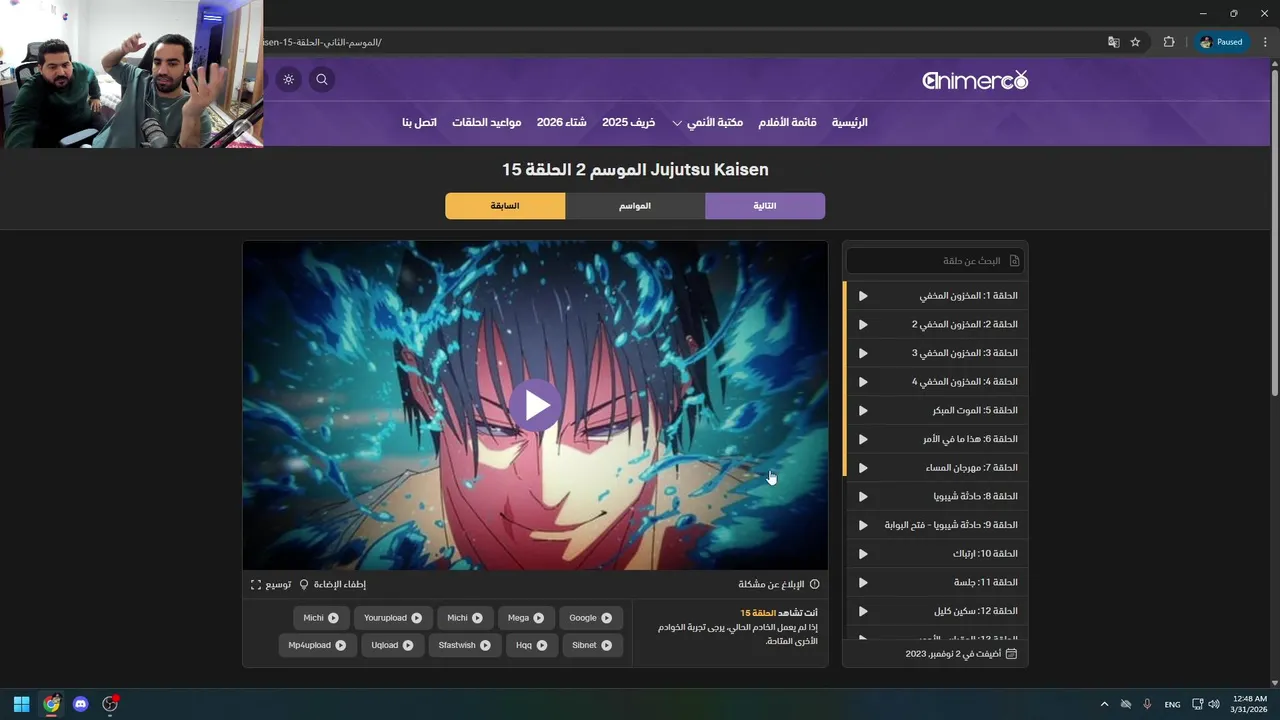Bookmark this page with the star icon
The width and height of the screenshot is (1280, 720).
tap(1135, 42)
